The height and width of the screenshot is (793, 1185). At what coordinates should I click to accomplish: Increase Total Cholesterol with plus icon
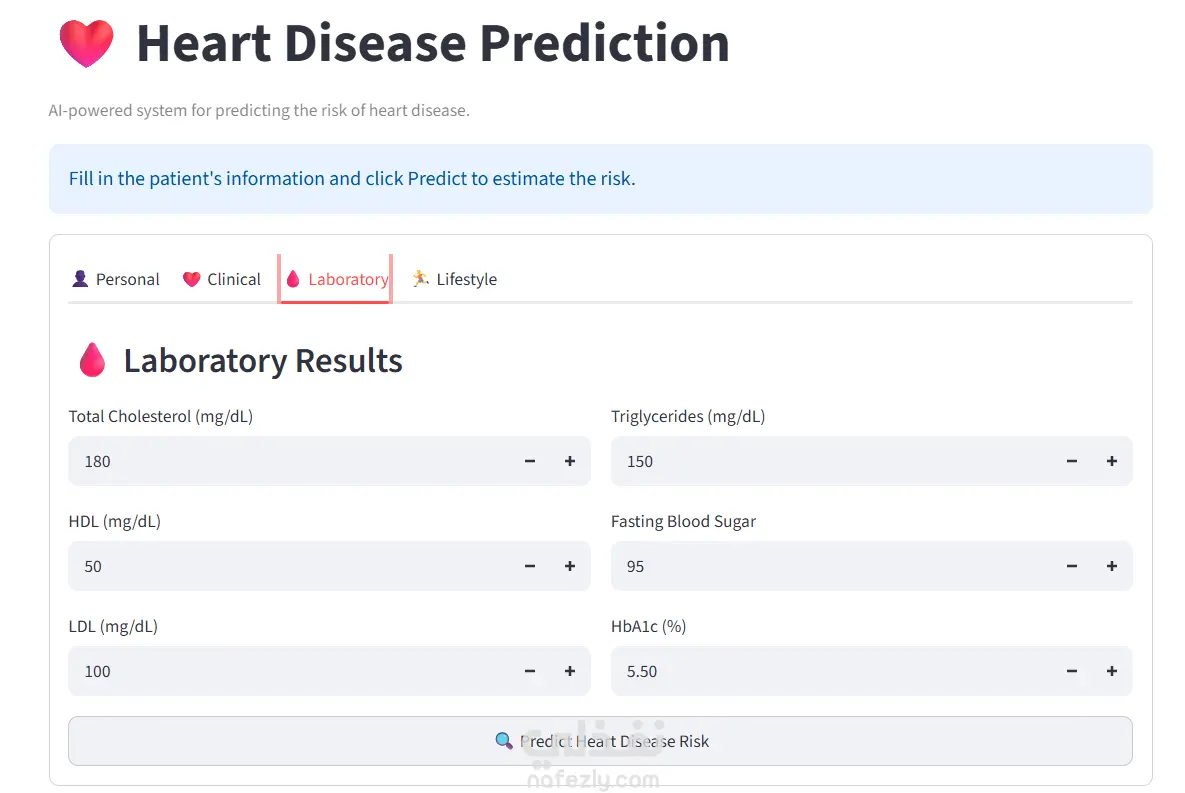(x=570, y=461)
